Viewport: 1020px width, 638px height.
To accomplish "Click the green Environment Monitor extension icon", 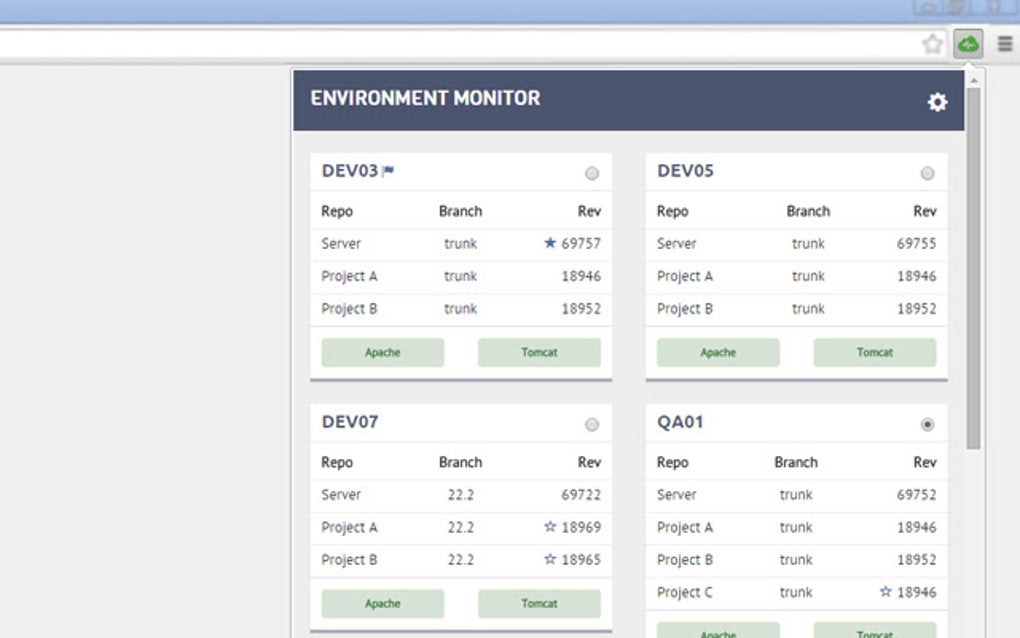I will click(966, 43).
